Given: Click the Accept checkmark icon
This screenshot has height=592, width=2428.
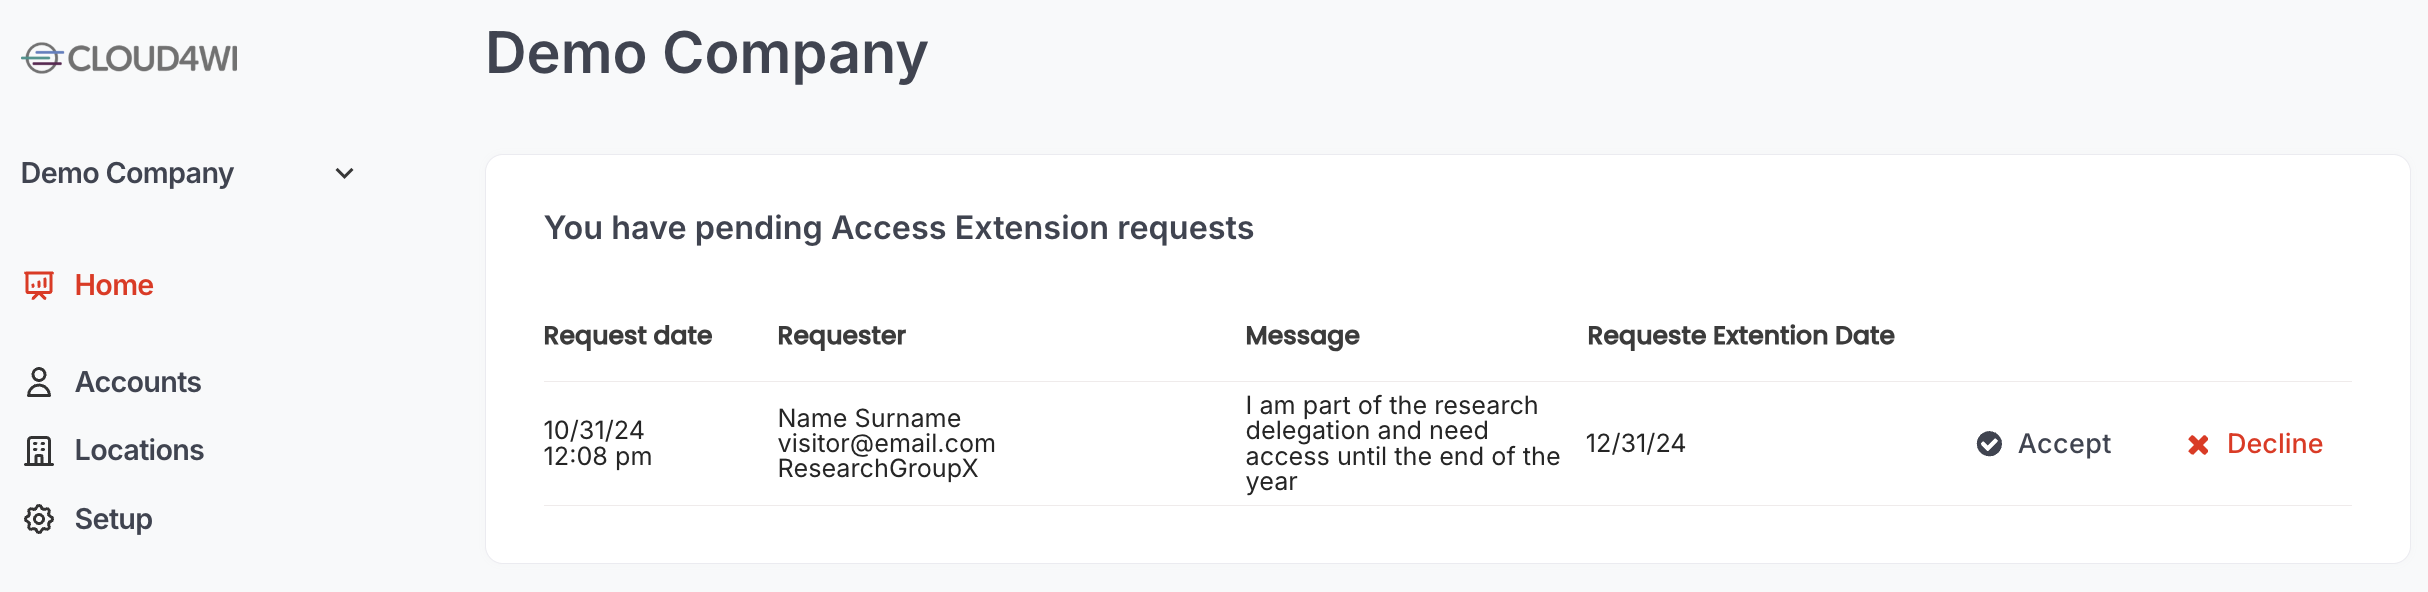Looking at the screenshot, I should click(x=1989, y=444).
